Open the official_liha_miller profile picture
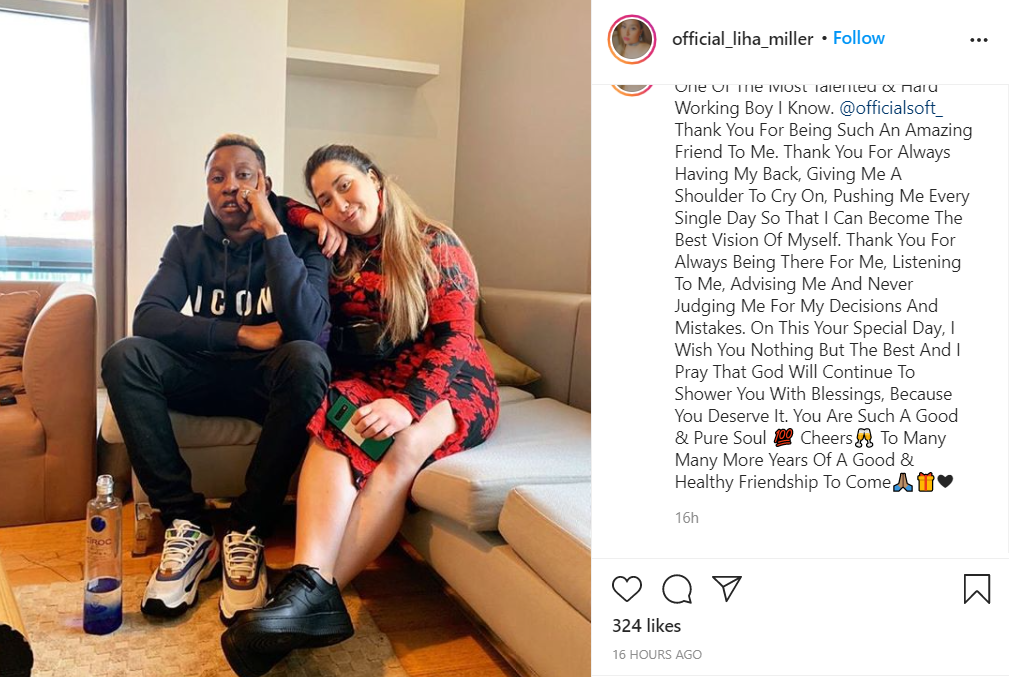 (x=631, y=39)
